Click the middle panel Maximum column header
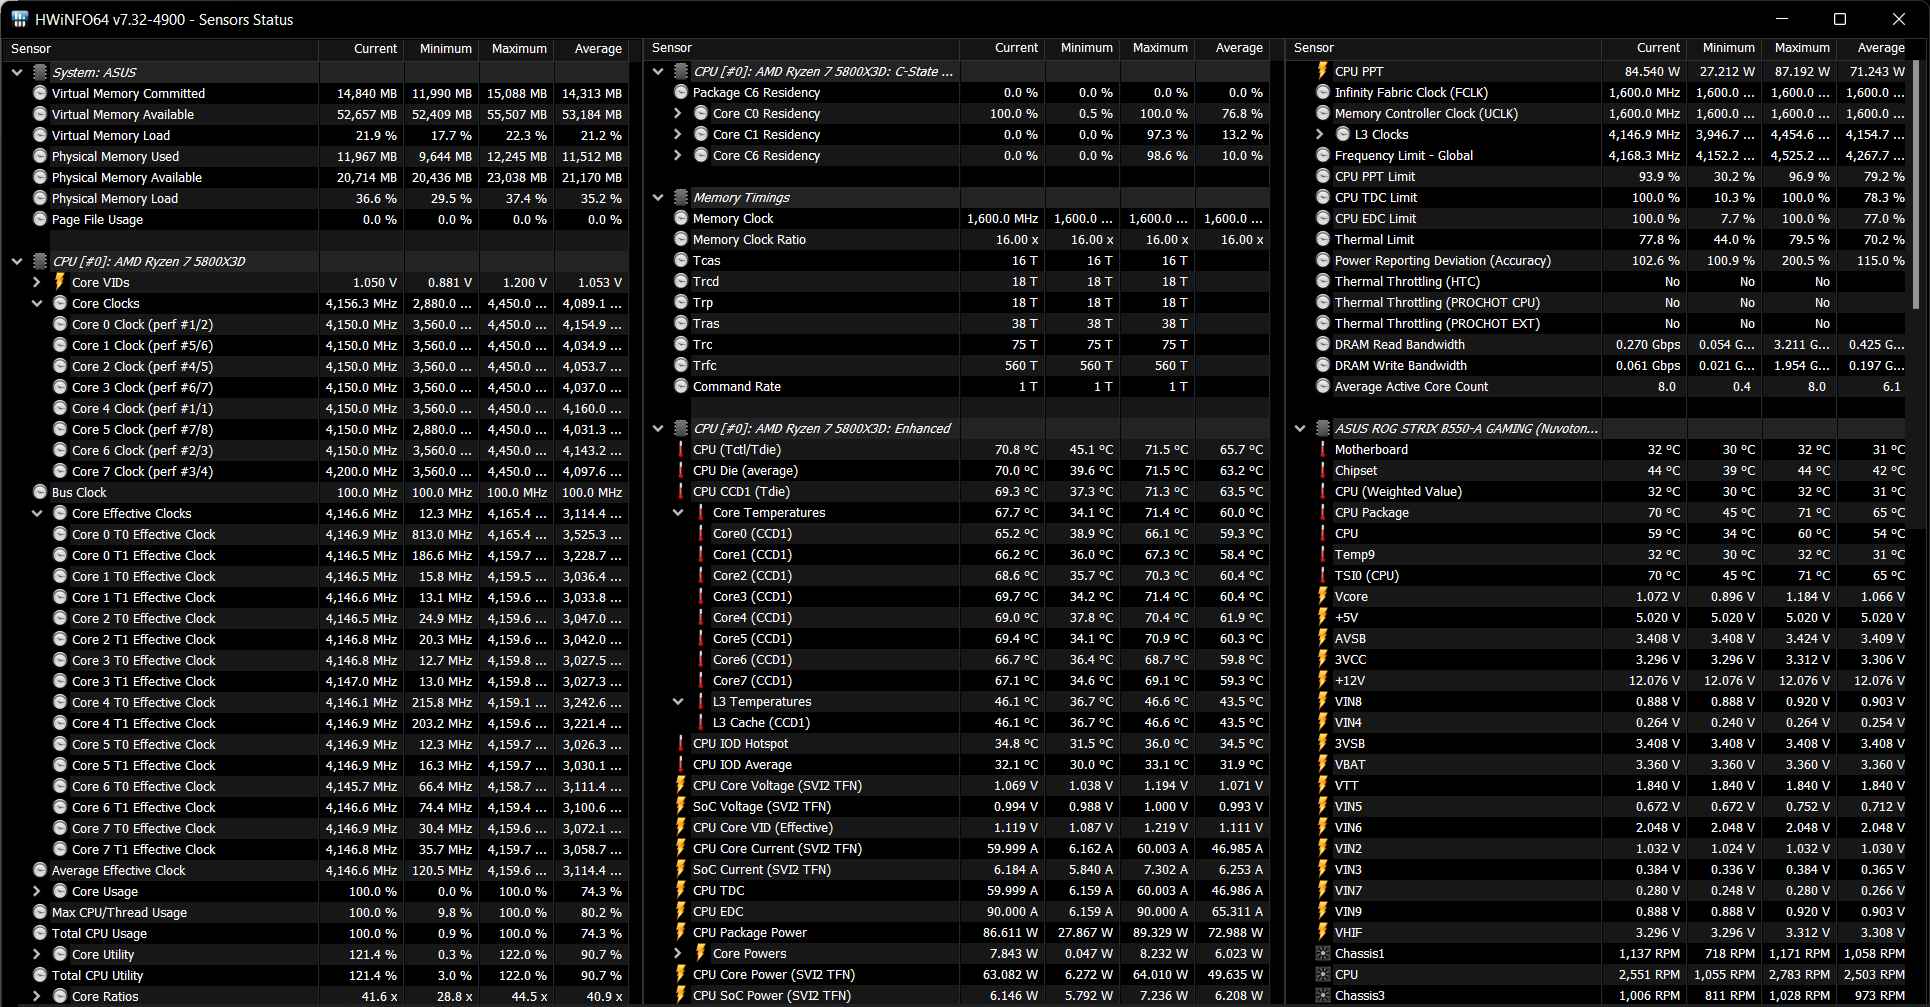 point(1158,47)
